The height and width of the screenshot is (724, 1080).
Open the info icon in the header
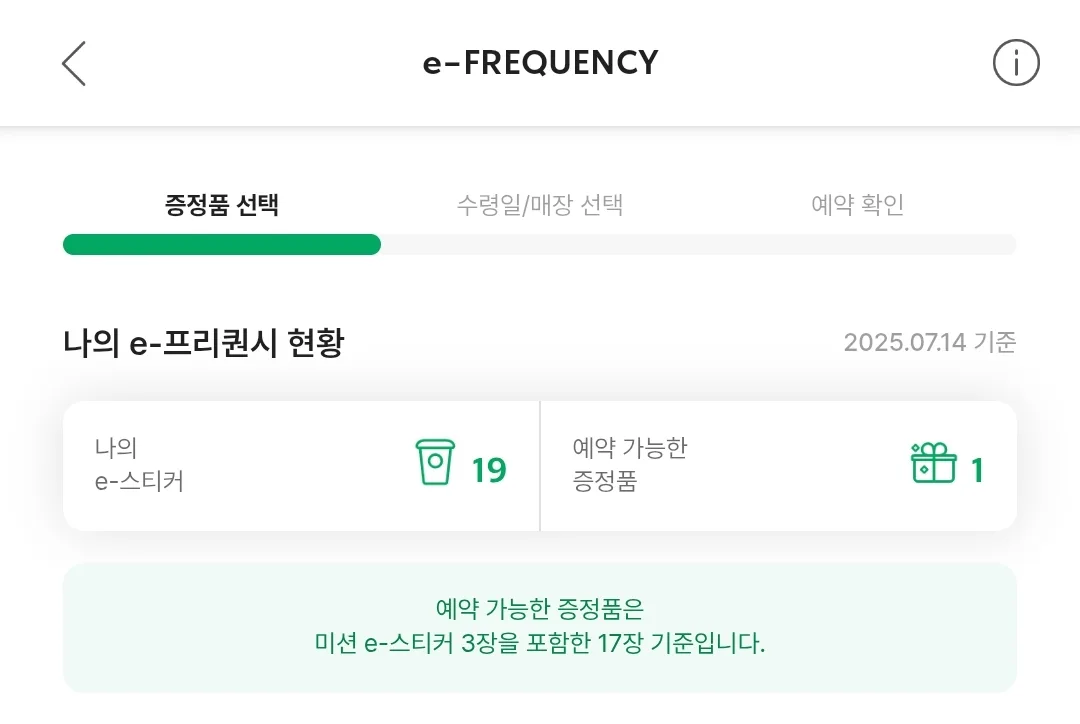[1015, 63]
